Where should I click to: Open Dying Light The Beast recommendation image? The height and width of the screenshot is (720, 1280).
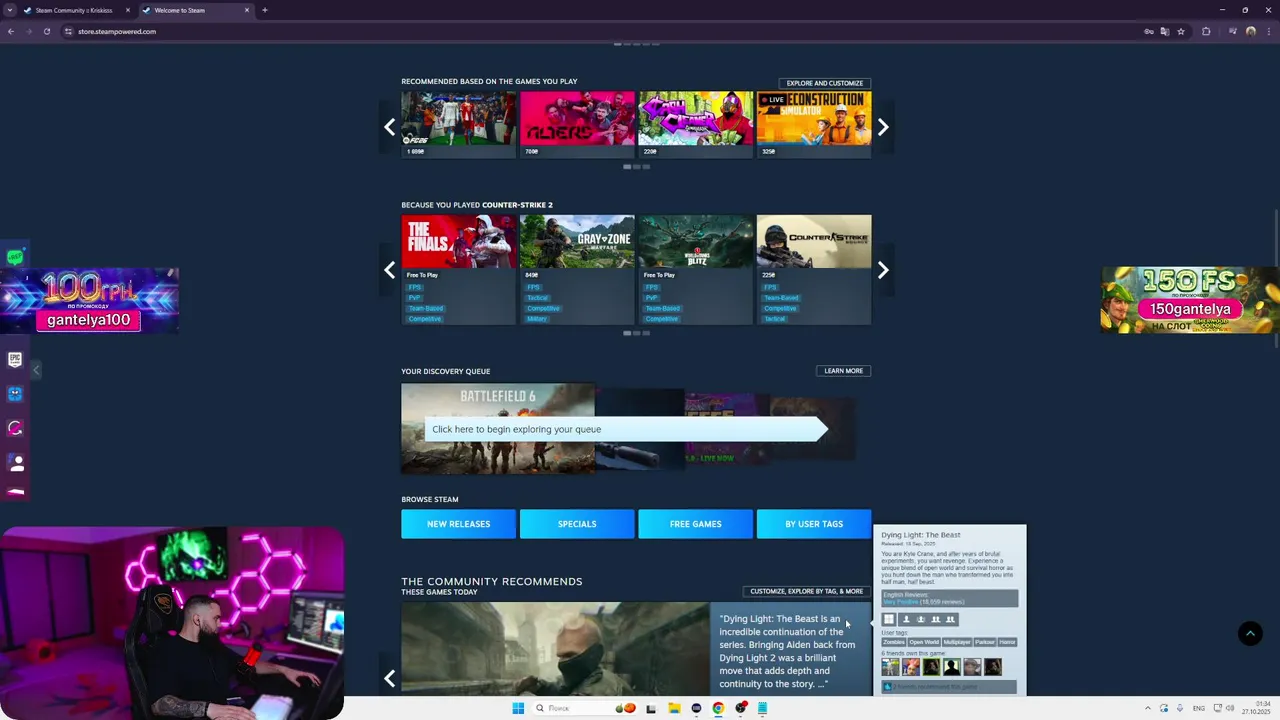click(555, 648)
